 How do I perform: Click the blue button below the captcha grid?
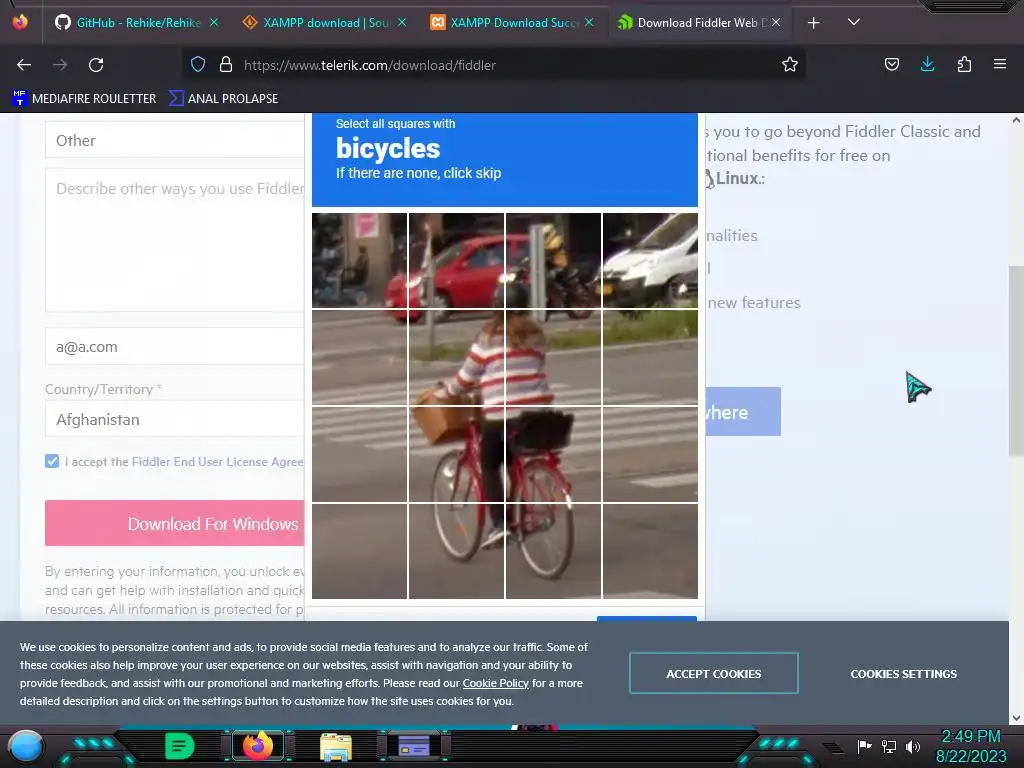(647, 618)
